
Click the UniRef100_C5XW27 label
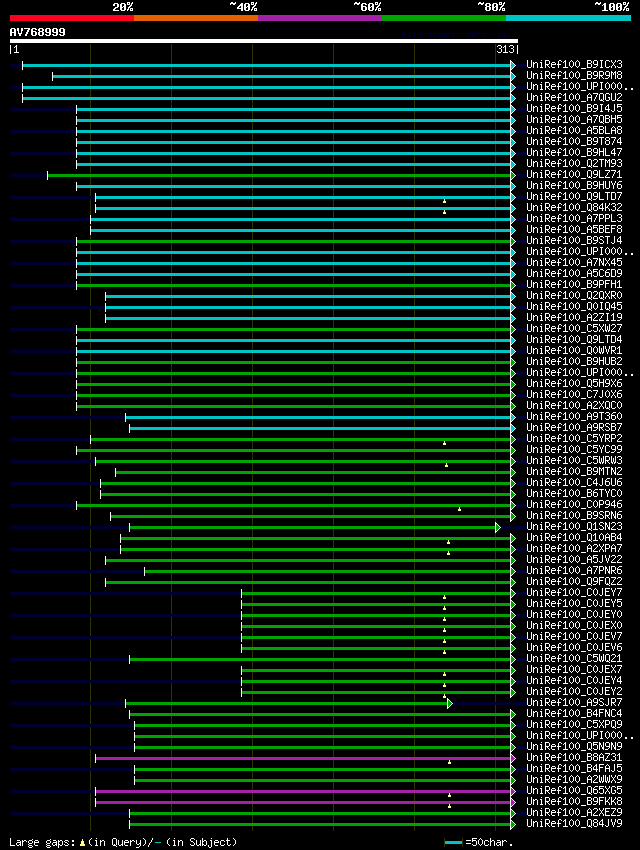coord(574,329)
